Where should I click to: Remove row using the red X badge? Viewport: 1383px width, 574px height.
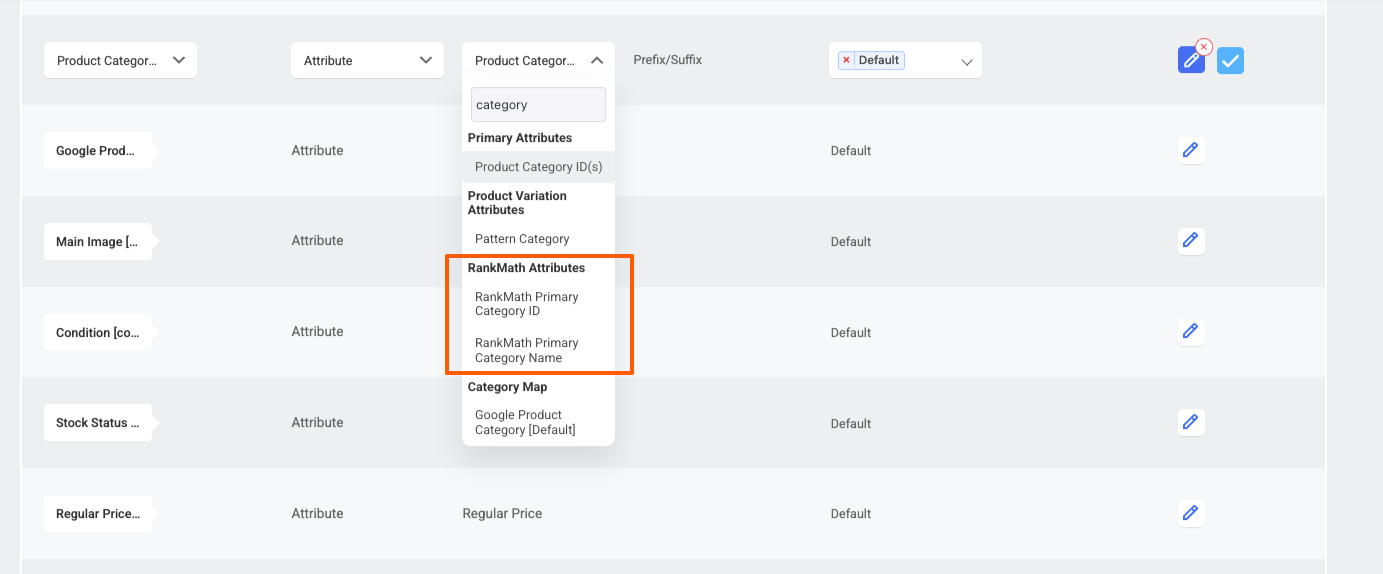coord(1204,47)
